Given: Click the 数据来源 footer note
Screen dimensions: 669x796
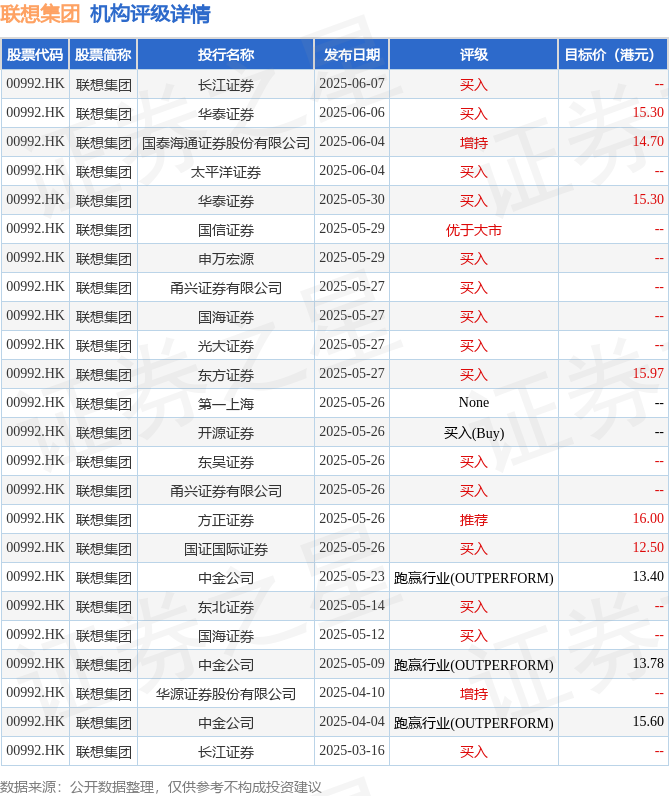Looking at the screenshot, I should (160, 787).
